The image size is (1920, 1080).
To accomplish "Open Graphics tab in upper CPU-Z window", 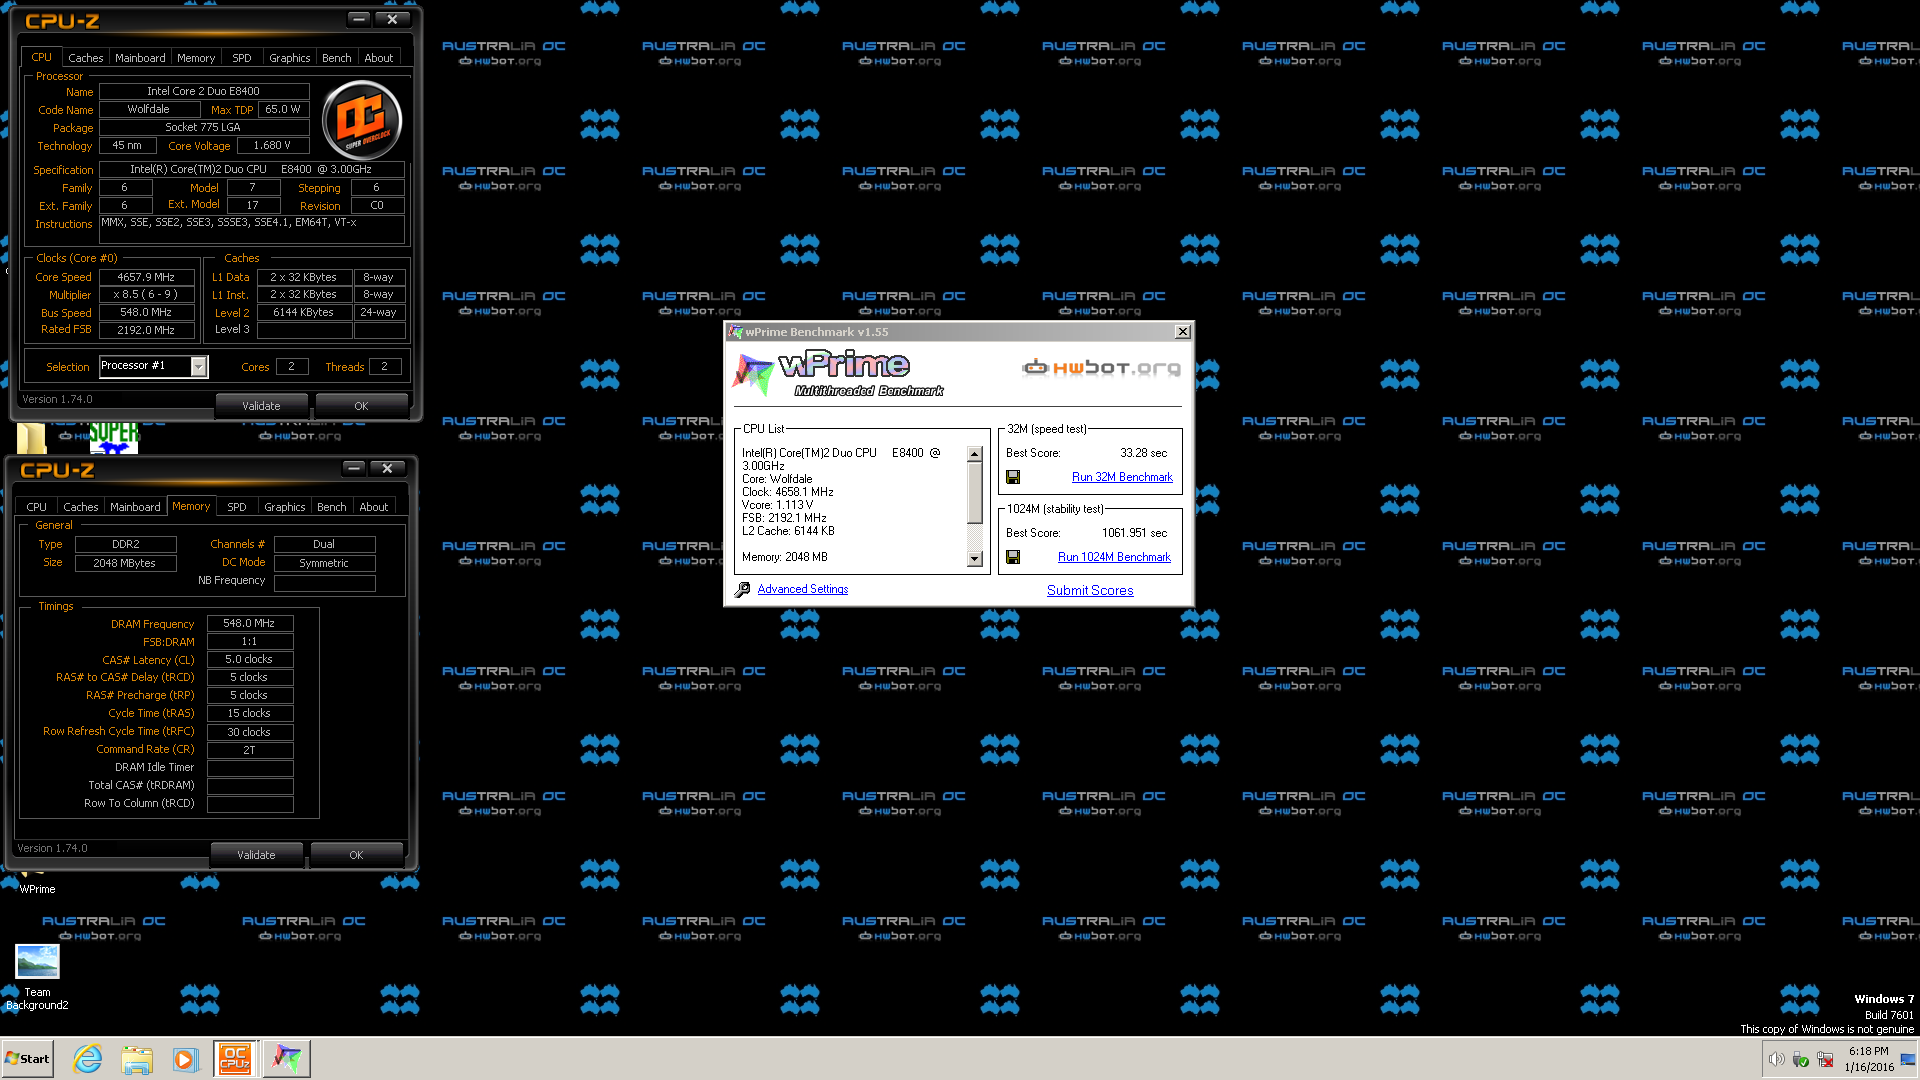I will 290,58.
